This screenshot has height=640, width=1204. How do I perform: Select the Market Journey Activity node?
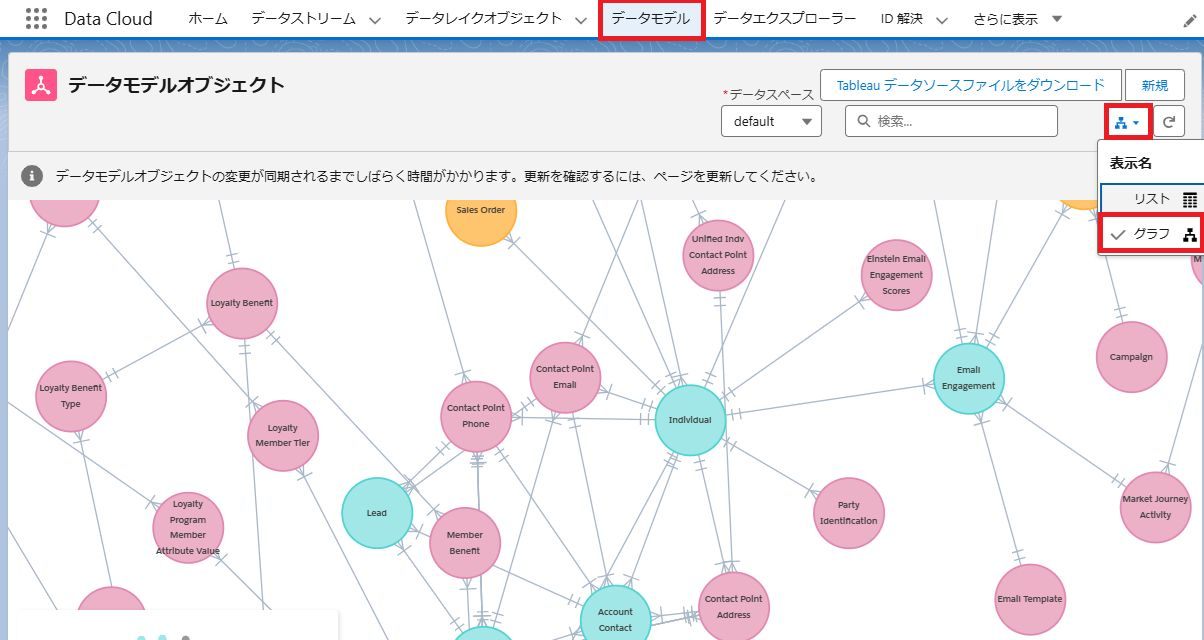pos(1155,507)
